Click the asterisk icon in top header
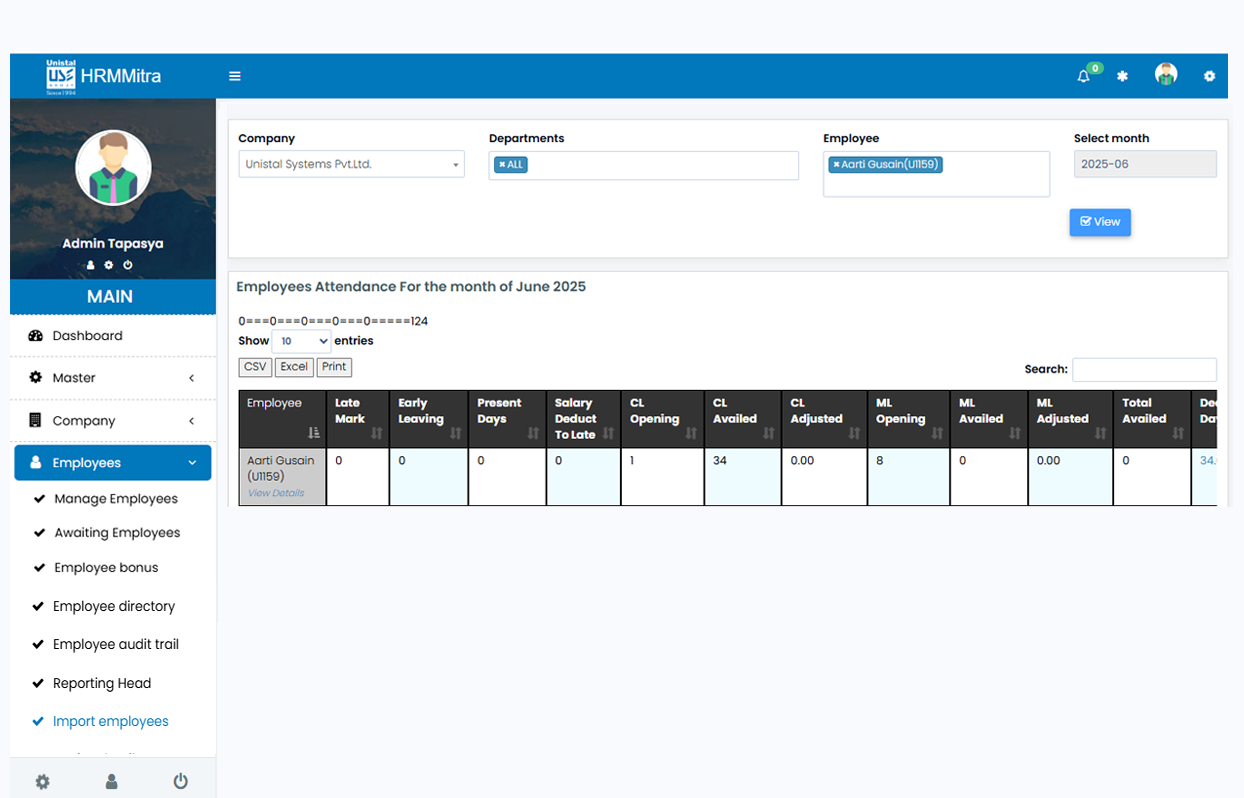Viewport: 1244px width, 798px height. point(1122,76)
